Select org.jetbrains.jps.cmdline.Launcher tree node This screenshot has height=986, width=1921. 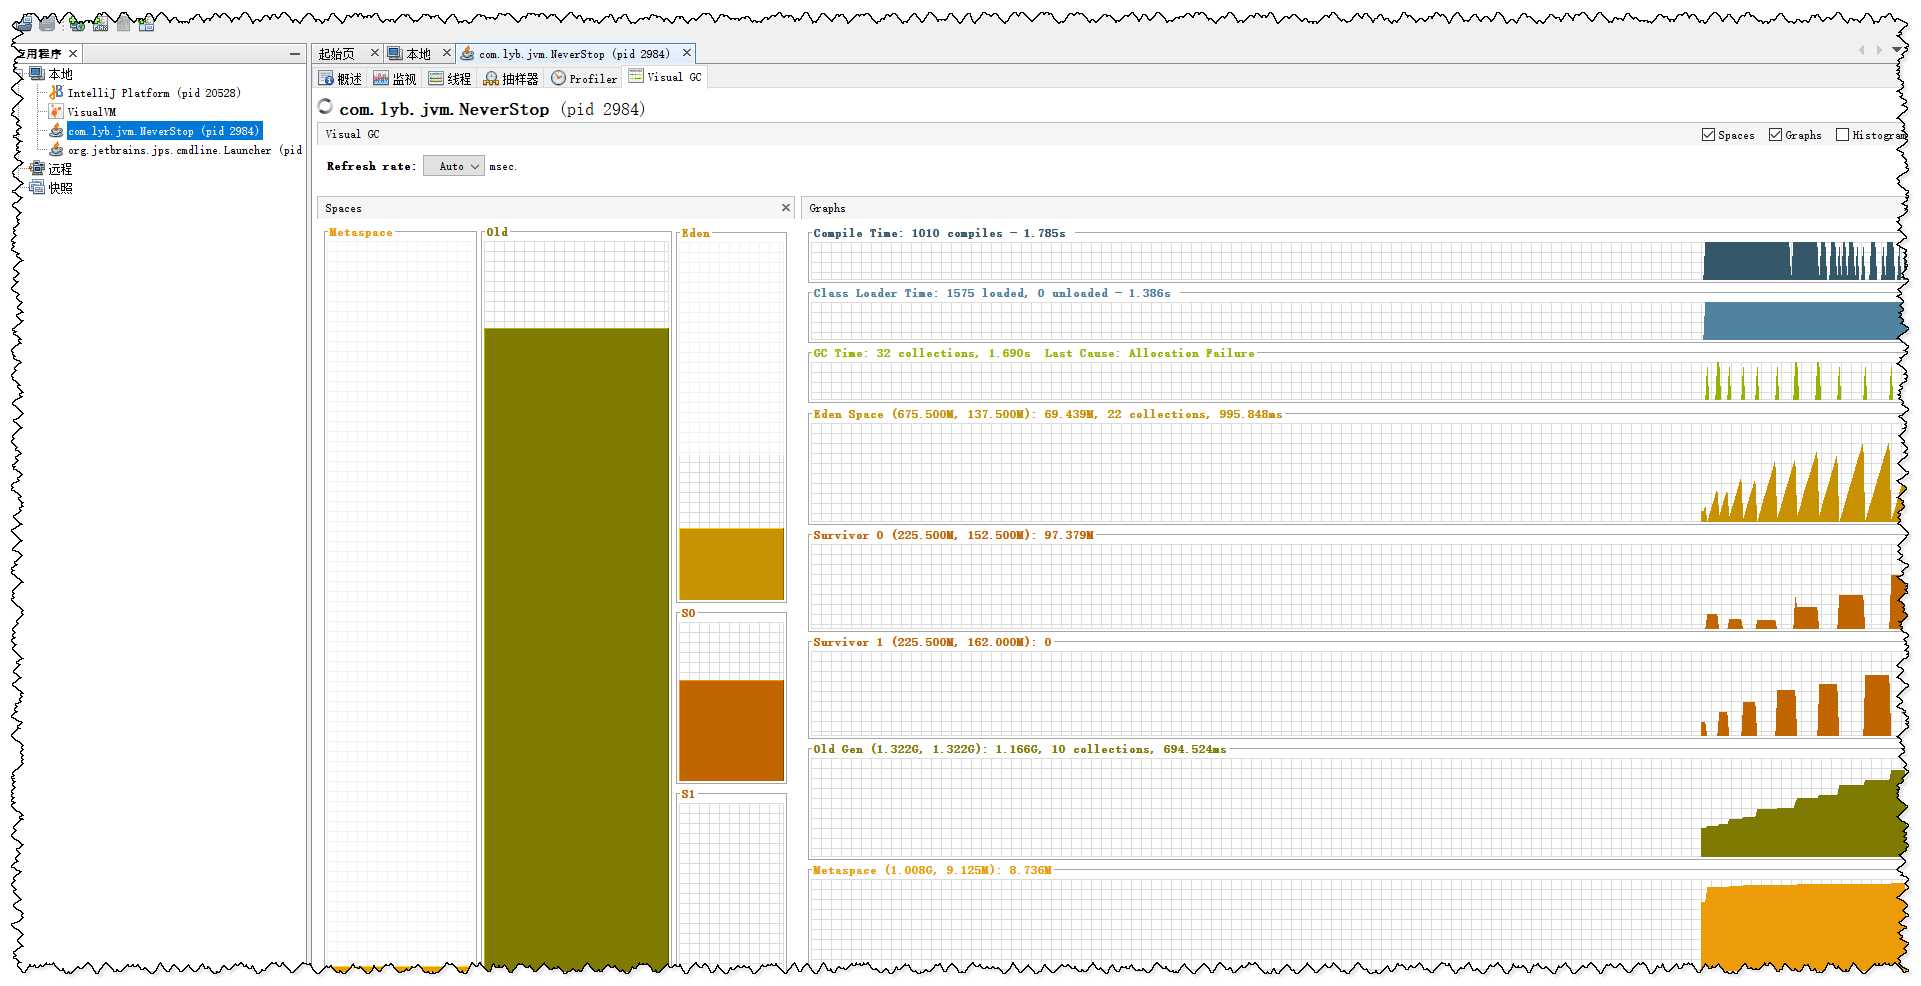tap(185, 150)
